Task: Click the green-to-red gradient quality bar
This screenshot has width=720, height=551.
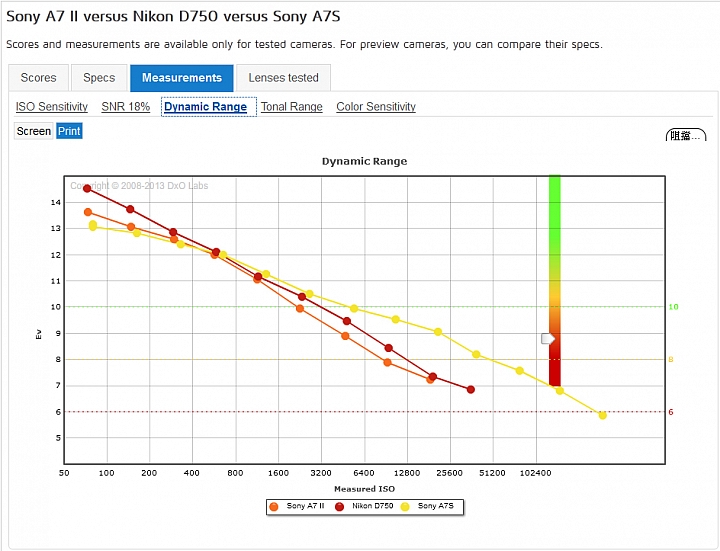Action: (x=555, y=281)
